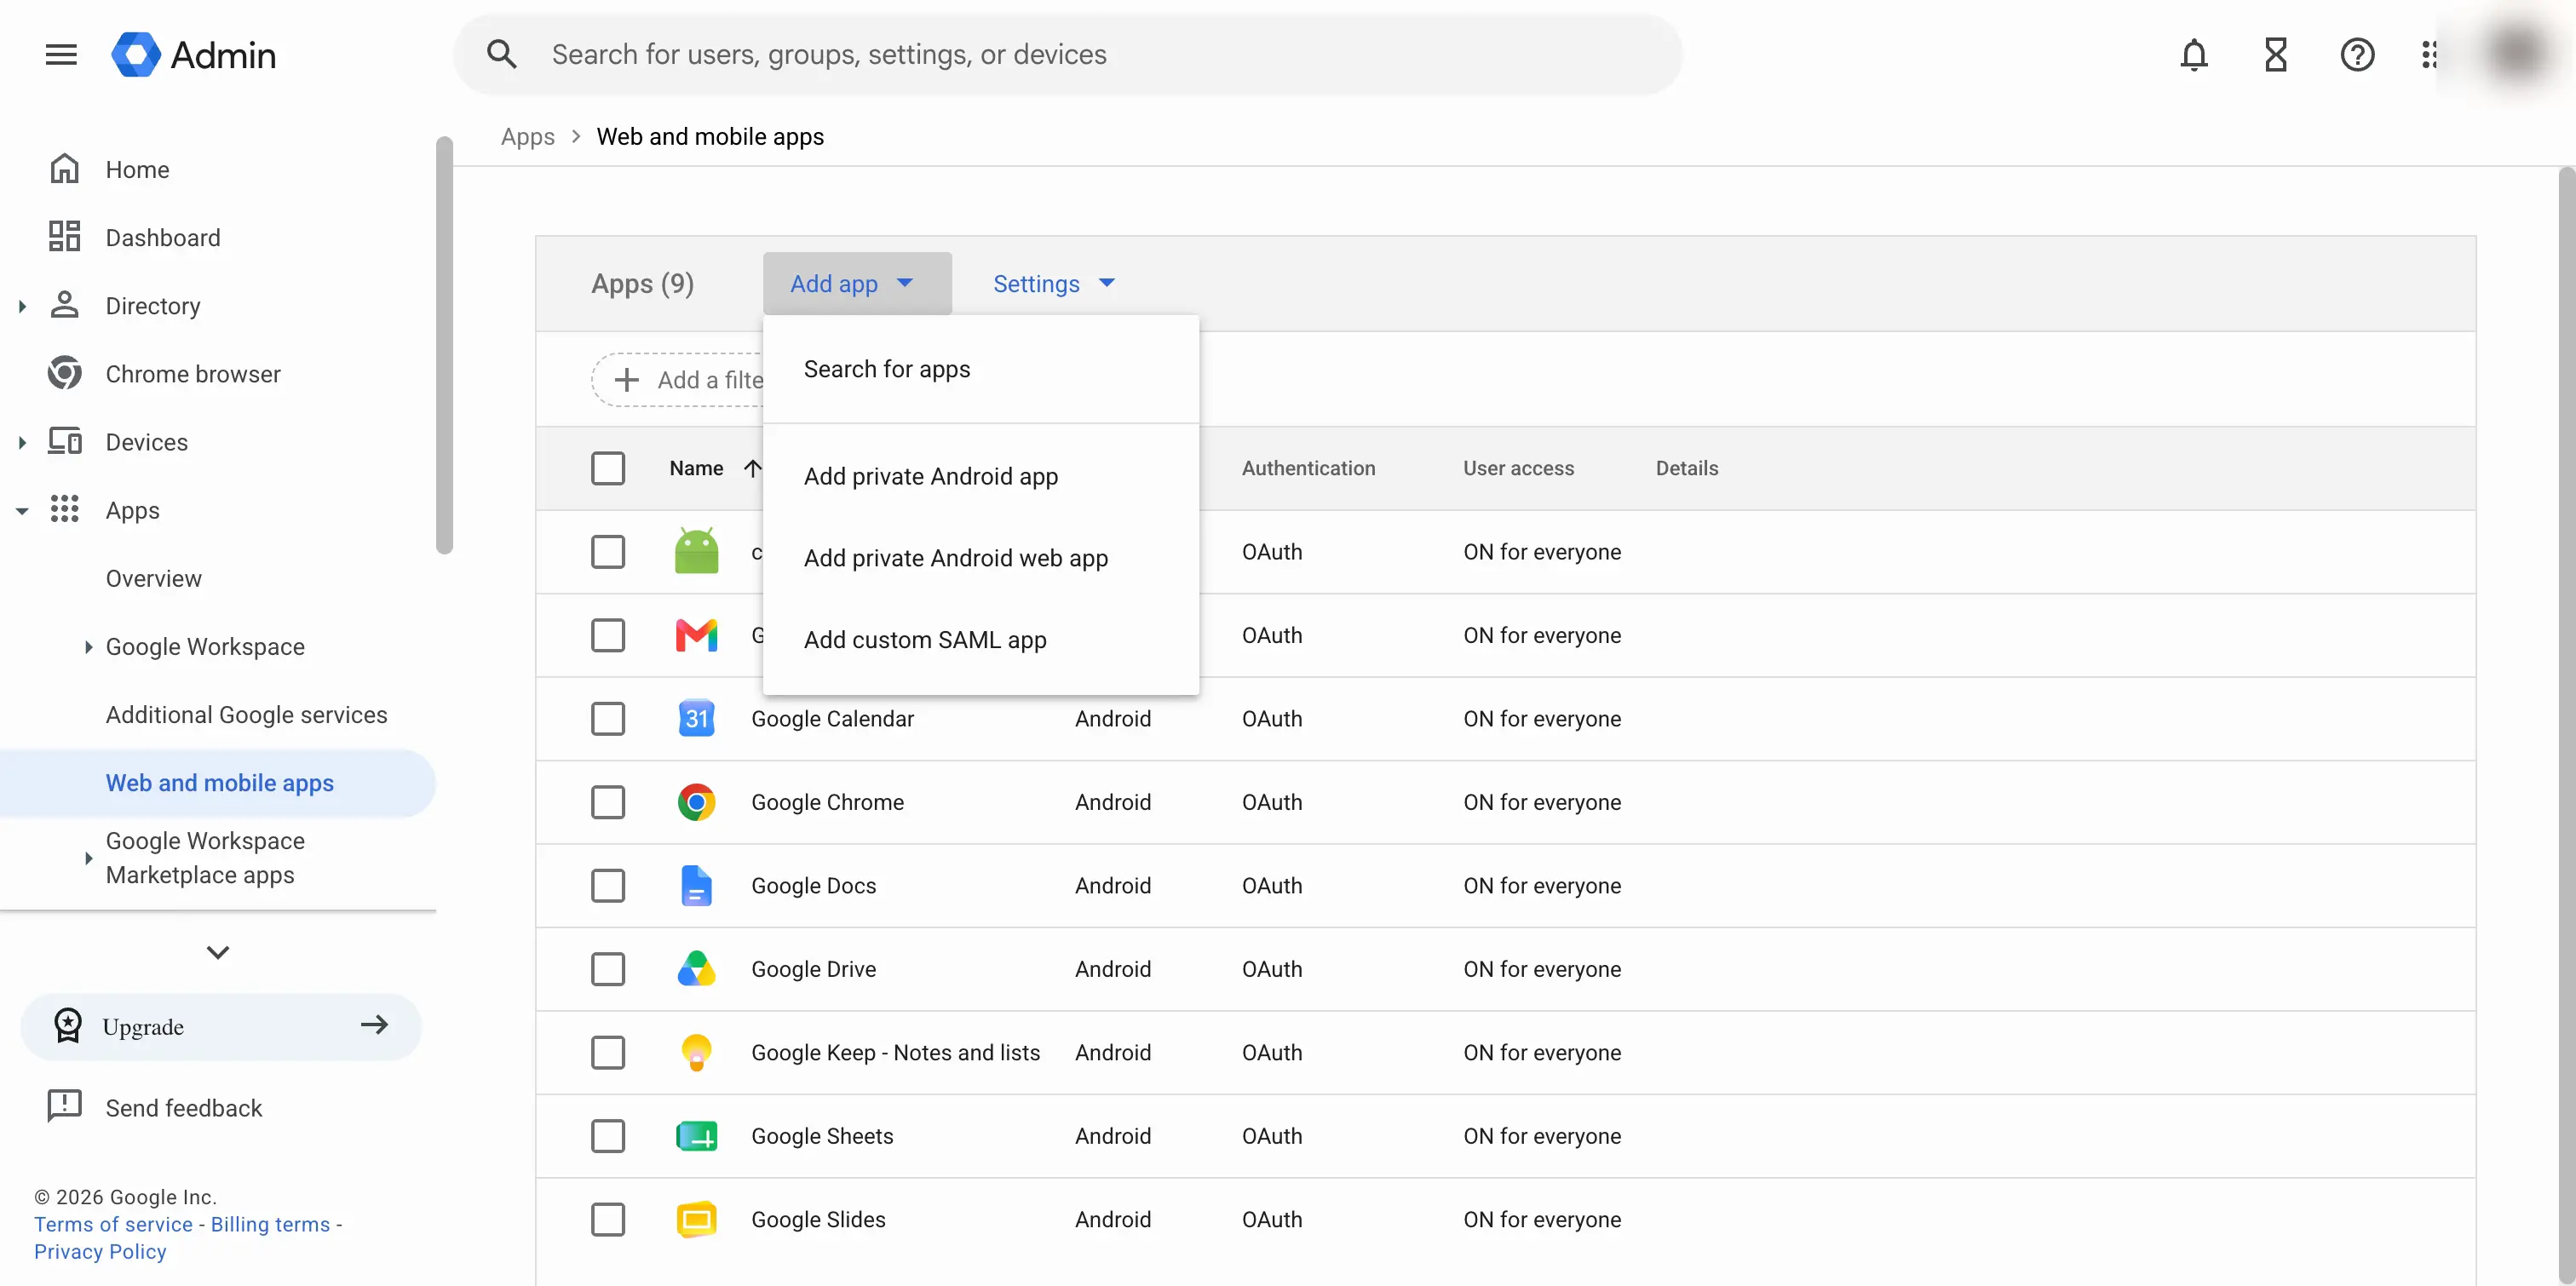This screenshot has height=1286, width=2576.
Task: Click the Google Calendar app icon
Action: click(697, 718)
